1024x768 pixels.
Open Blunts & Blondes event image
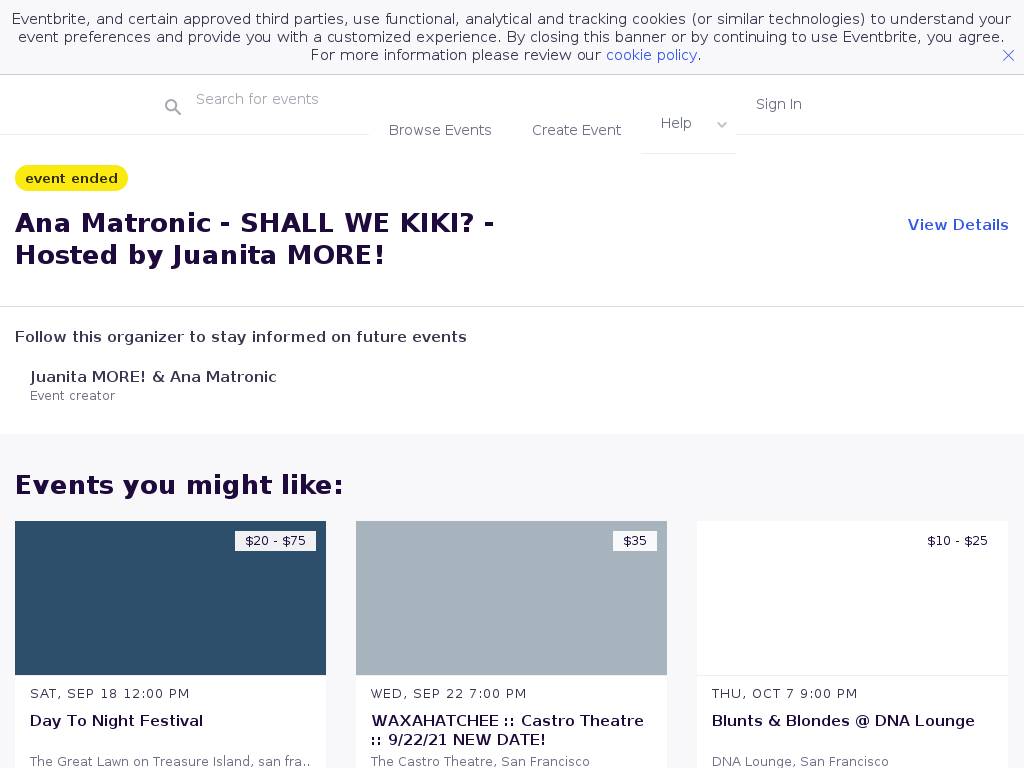coord(852,598)
